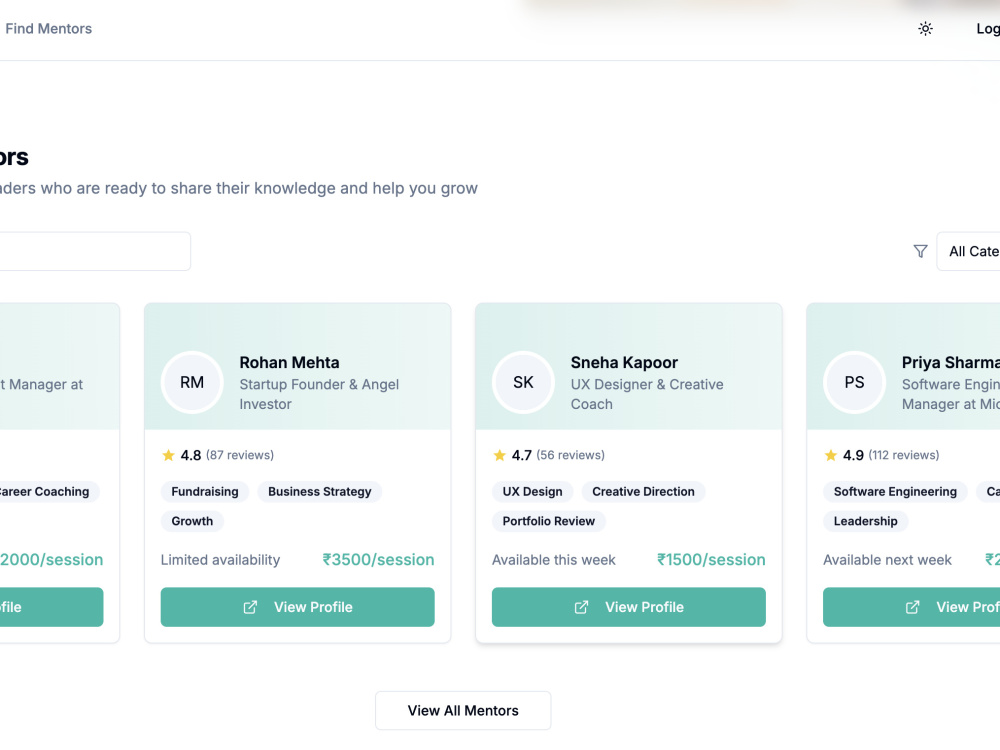Select the Growth tag

192,521
